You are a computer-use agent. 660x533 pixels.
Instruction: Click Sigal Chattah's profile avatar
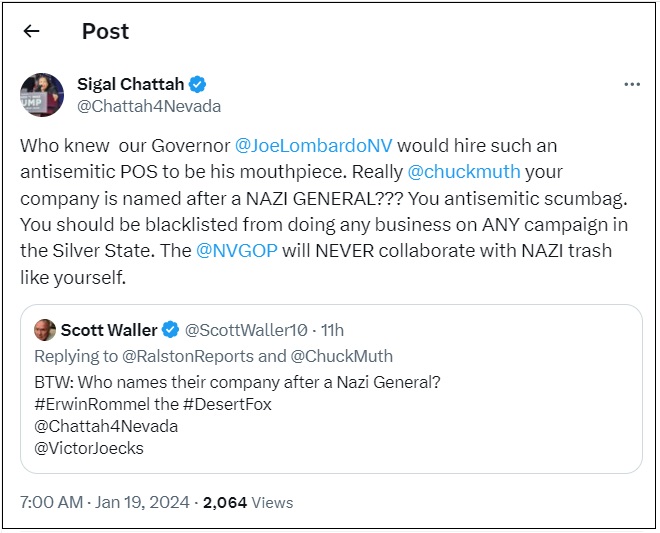(x=42, y=95)
